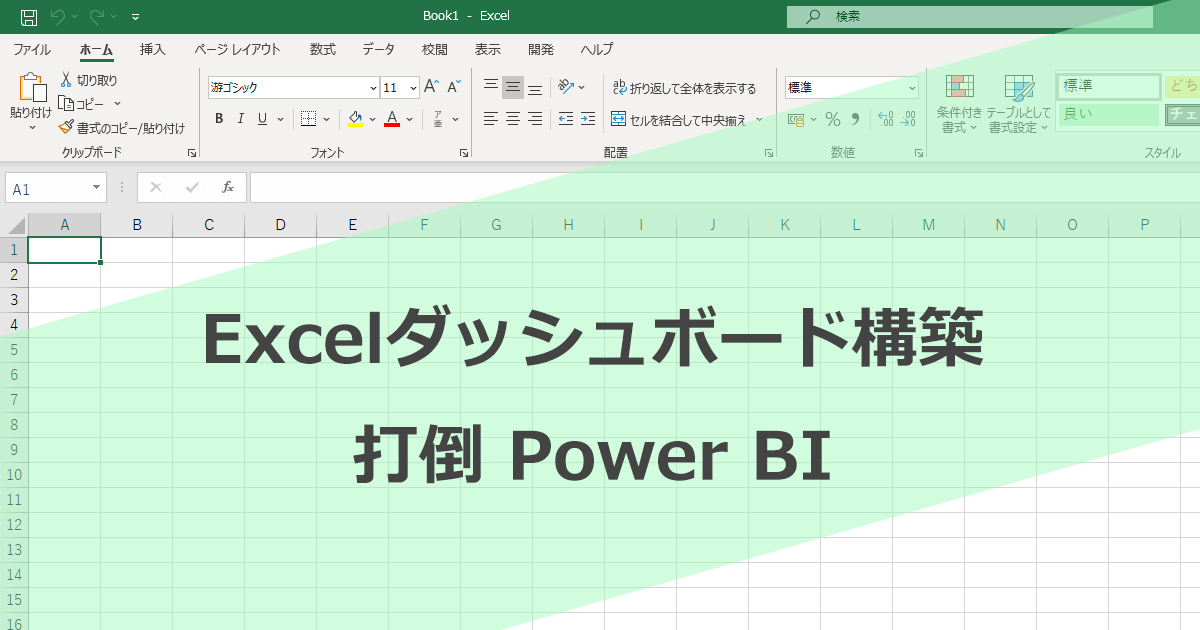The width and height of the screenshot is (1200, 630).
Task: Toggle italic formatting
Action: [x=241, y=119]
